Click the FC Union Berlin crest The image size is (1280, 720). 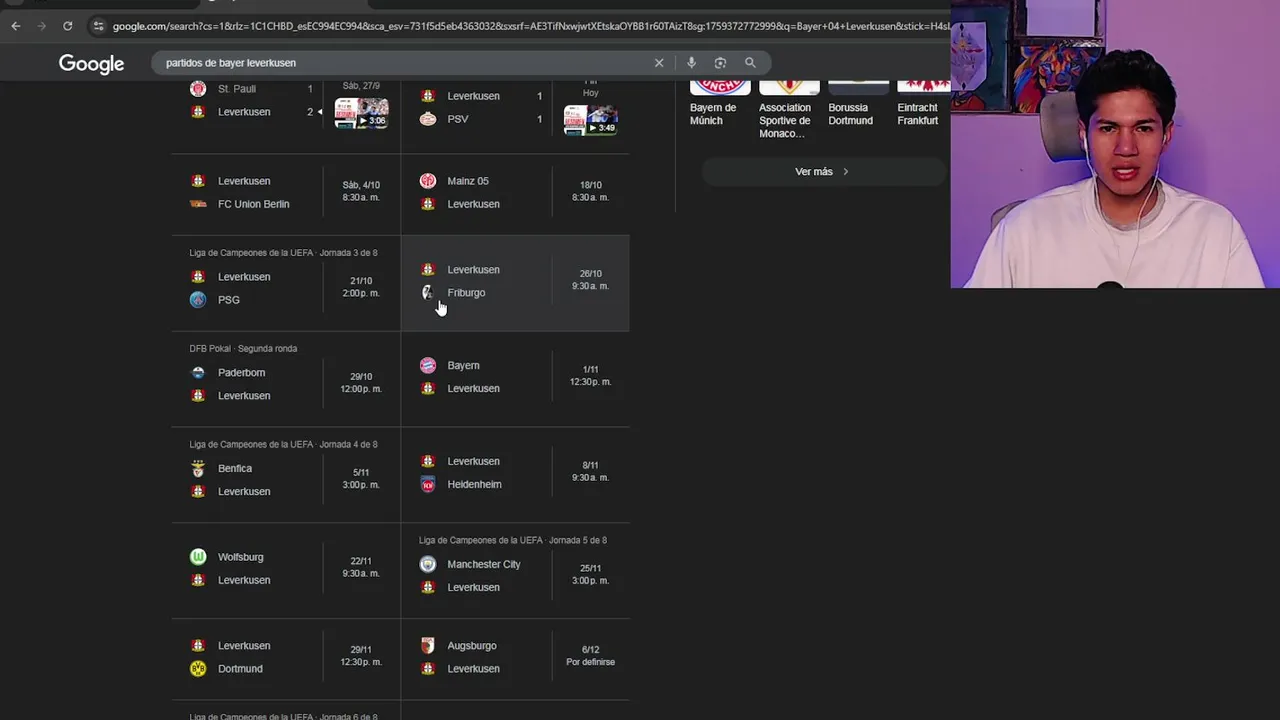pyautogui.click(x=198, y=204)
